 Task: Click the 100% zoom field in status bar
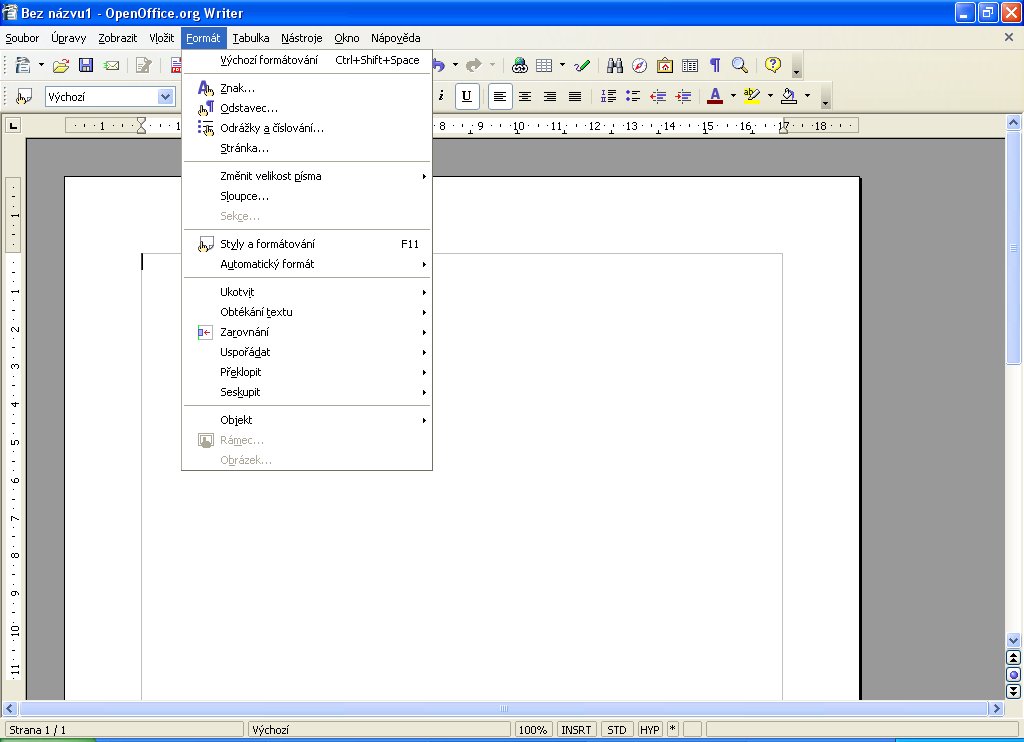click(533, 730)
